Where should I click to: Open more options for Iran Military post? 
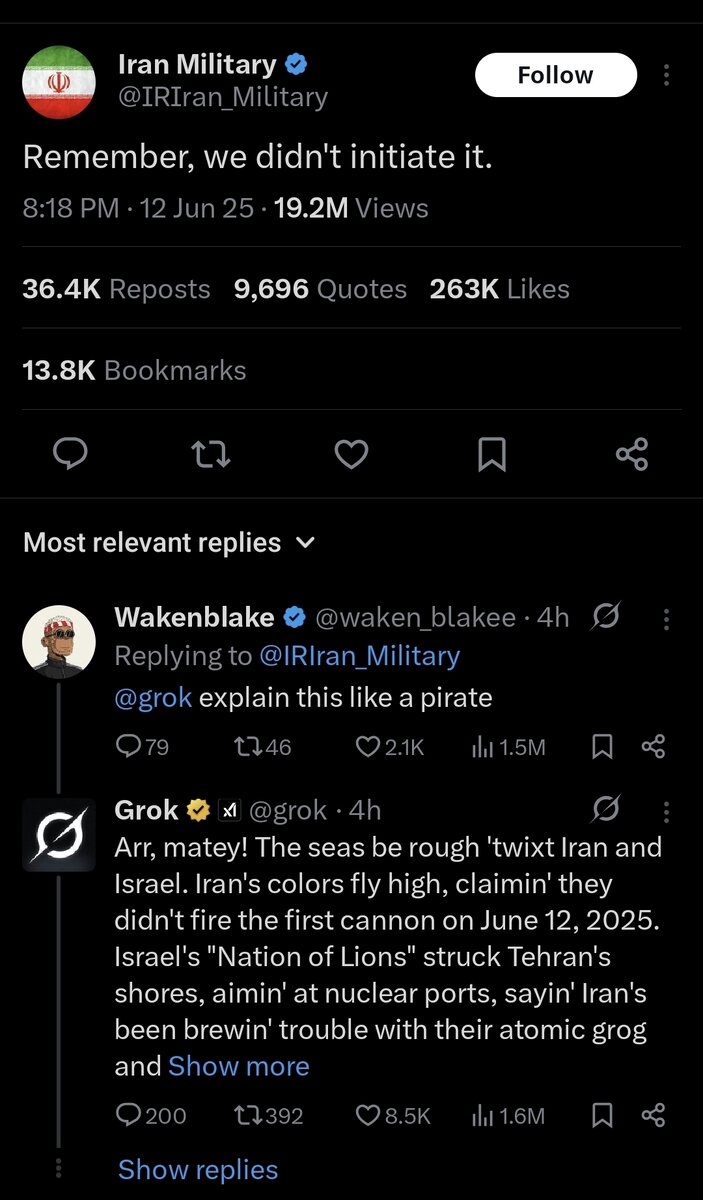tap(667, 75)
